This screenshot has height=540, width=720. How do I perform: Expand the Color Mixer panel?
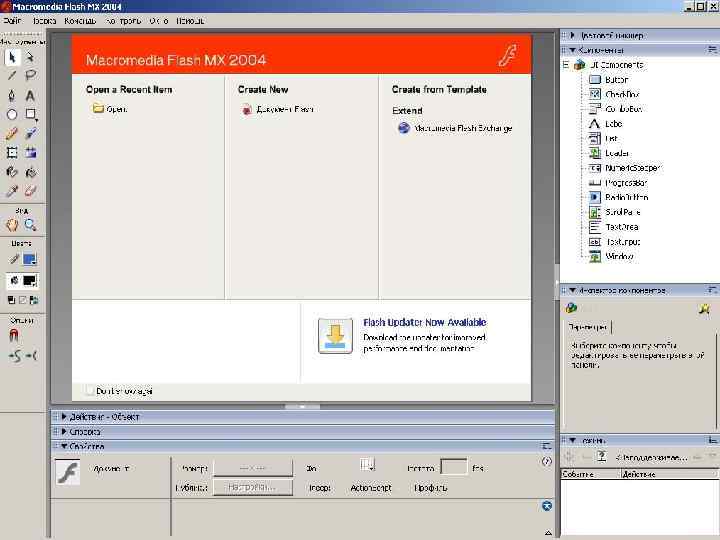[573, 35]
